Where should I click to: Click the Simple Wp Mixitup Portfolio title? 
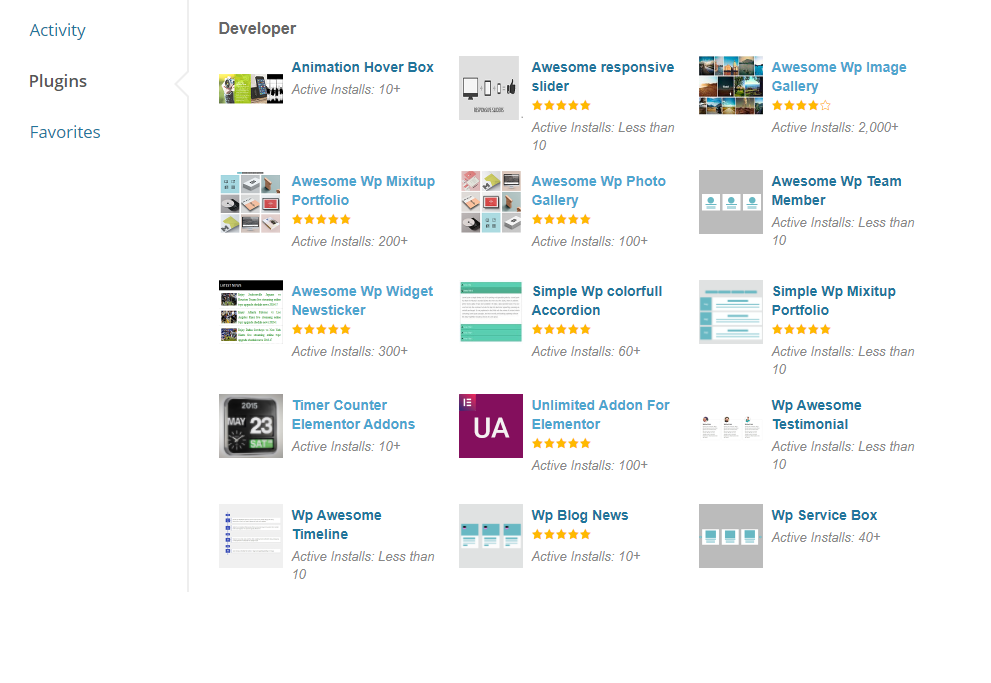tap(833, 300)
